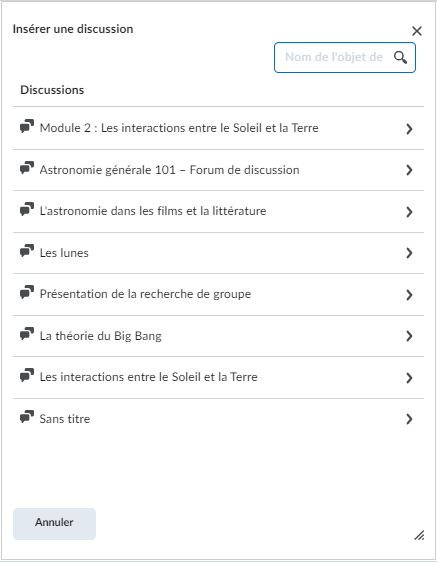This screenshot has width=437, height=562.
Task: Click discussion icon beside La théorie du Big Bang
Action: pos(27,334)
